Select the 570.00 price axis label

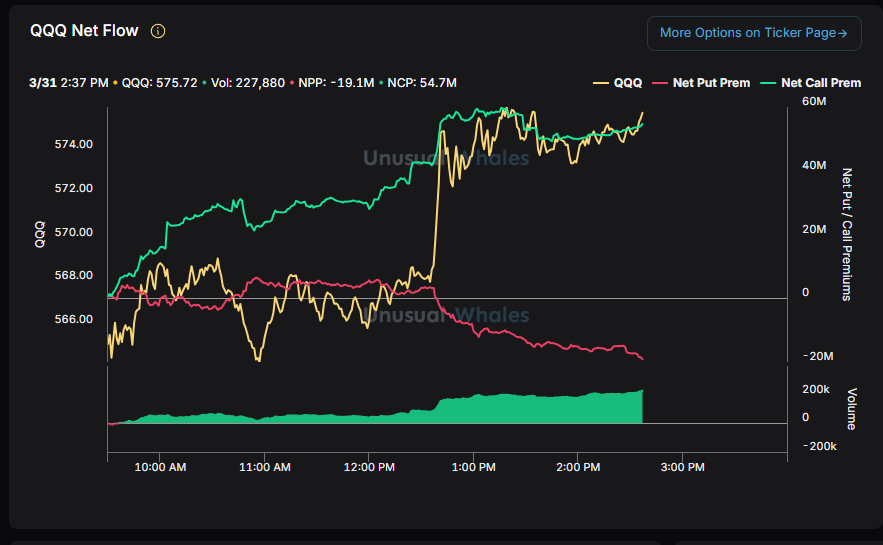pyautogui.click(x=74, y=232)
